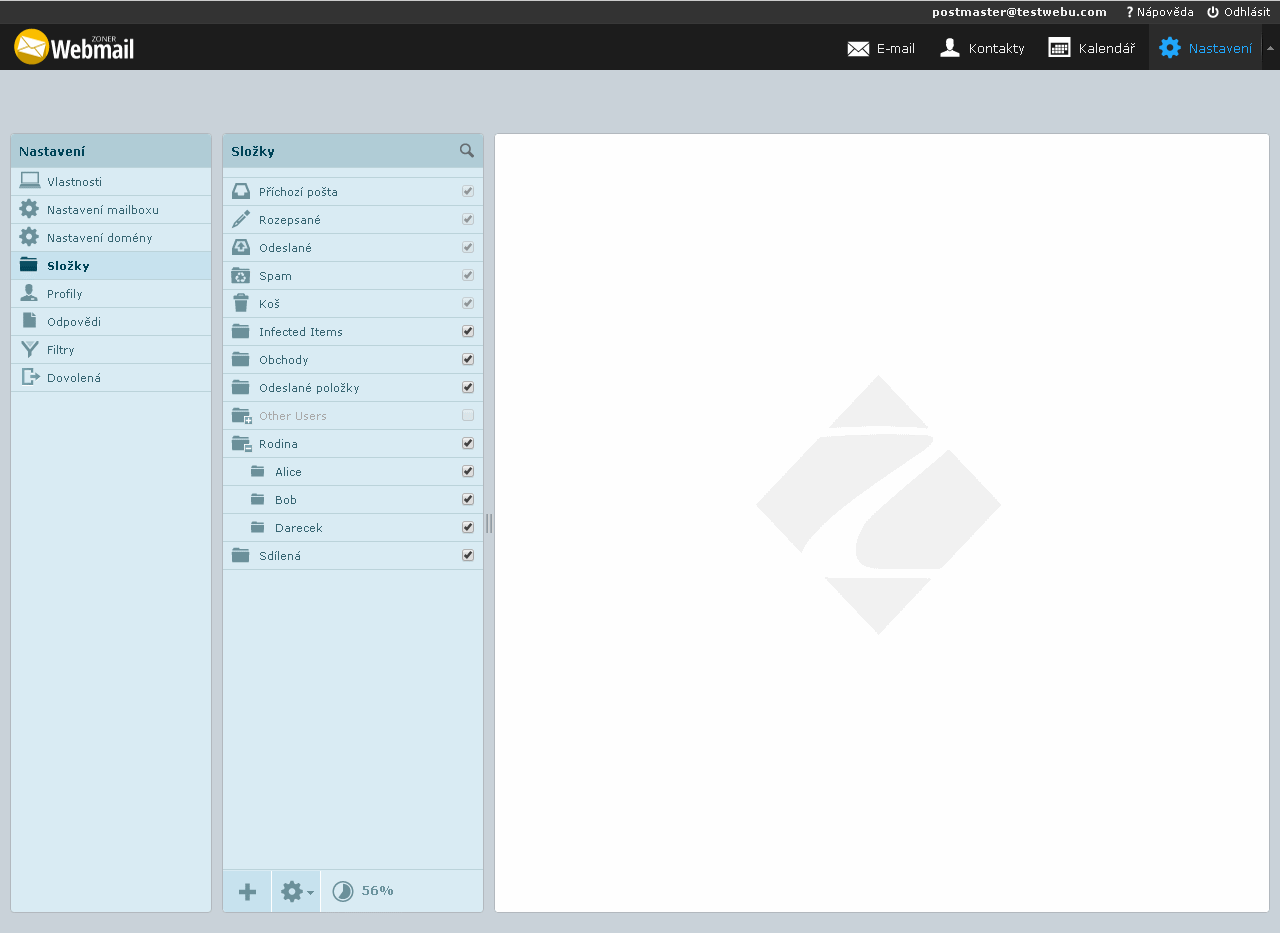Open the Nápověda help link
The width and height of the screenshot is (1280, 933).
click(1159, 12)
